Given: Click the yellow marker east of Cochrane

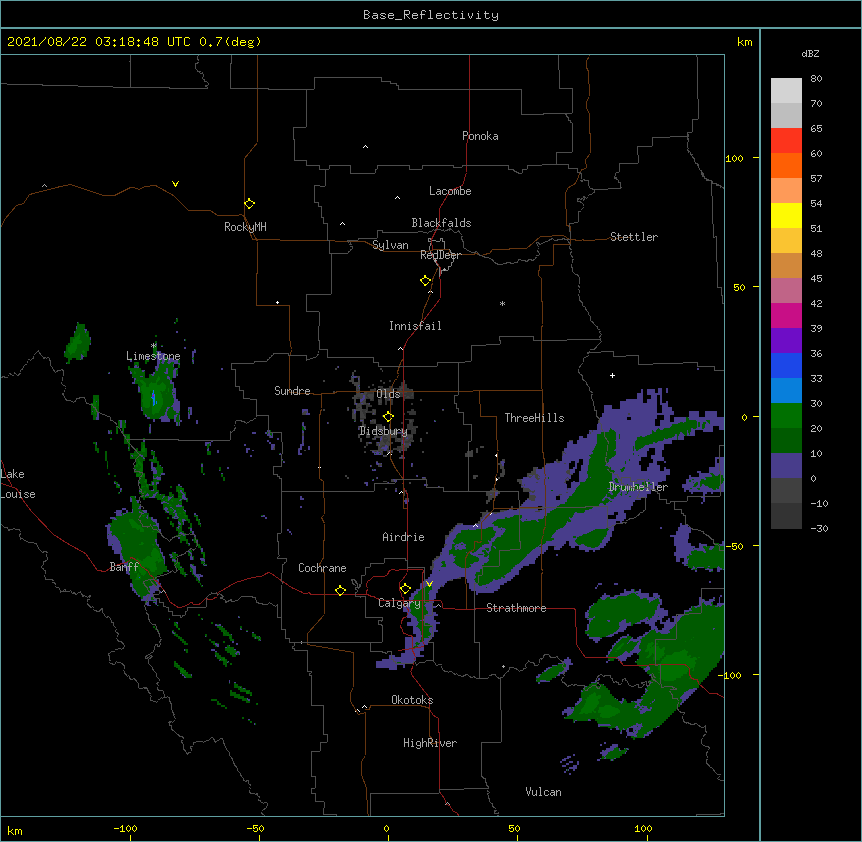Looking at the screenshot, I should pos(340,590).
